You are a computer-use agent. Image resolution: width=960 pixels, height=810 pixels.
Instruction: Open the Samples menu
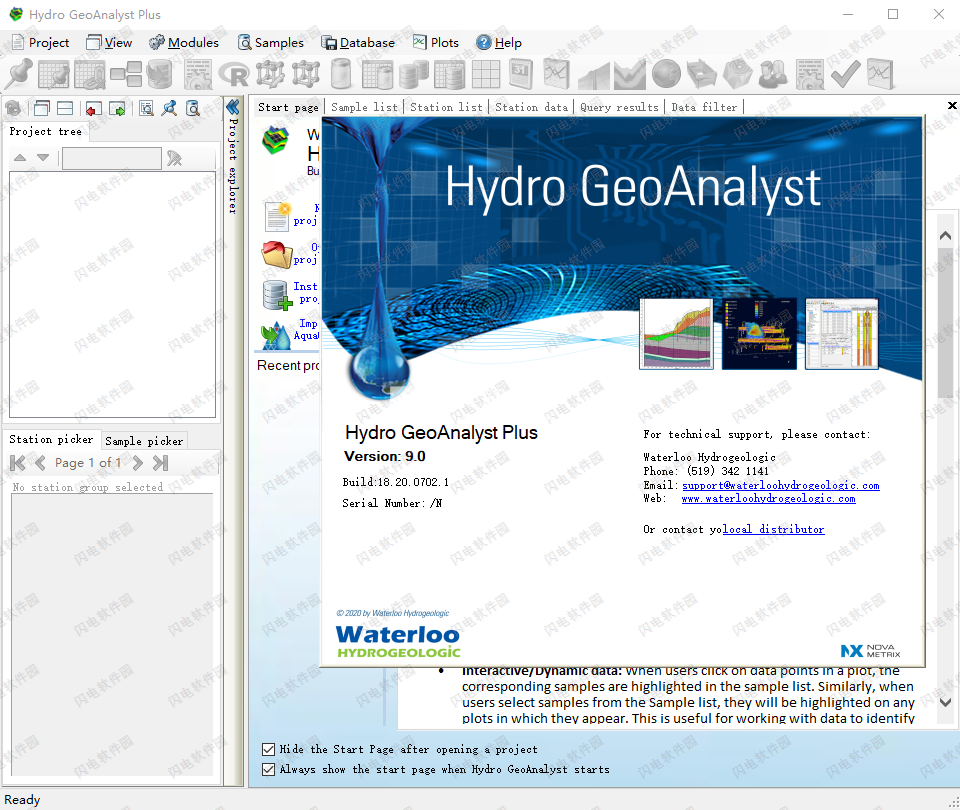tap(271, 43)
